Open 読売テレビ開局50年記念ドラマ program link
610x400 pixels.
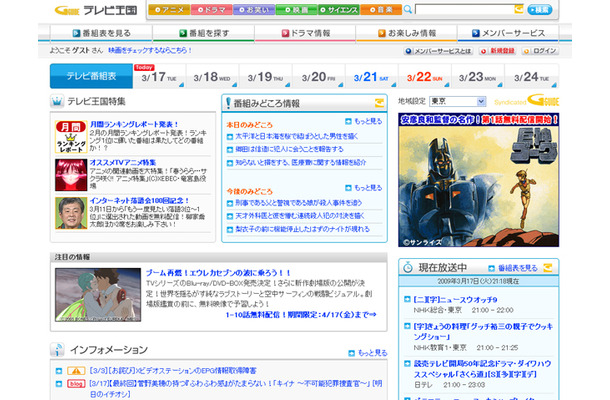pos(482,368)
